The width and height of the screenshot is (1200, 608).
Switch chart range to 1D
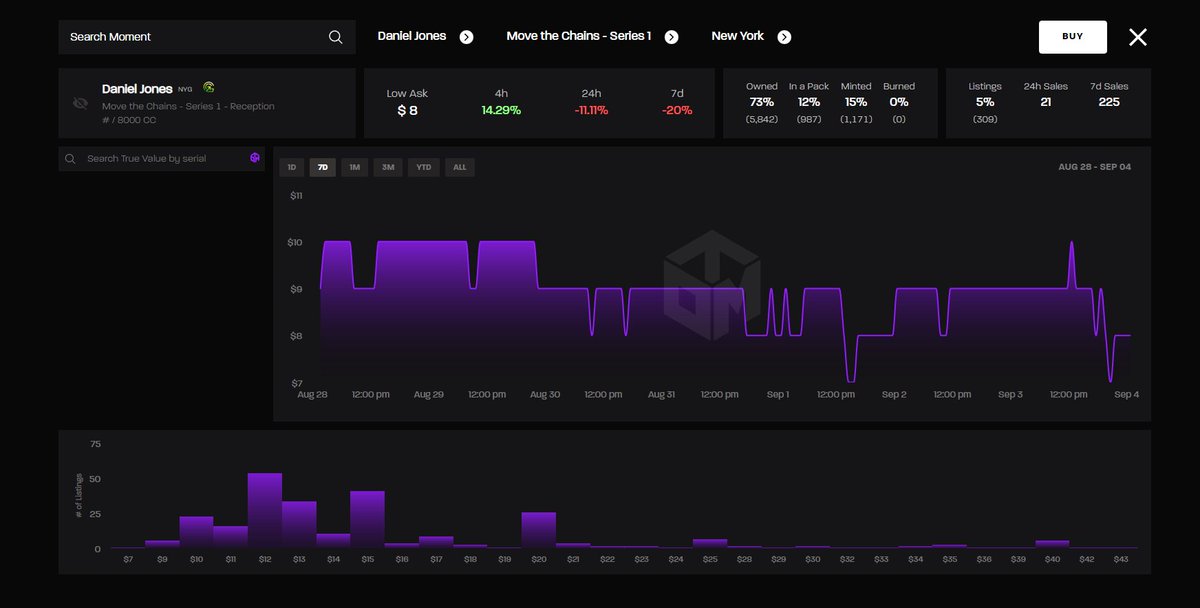[x=292, y=167]
